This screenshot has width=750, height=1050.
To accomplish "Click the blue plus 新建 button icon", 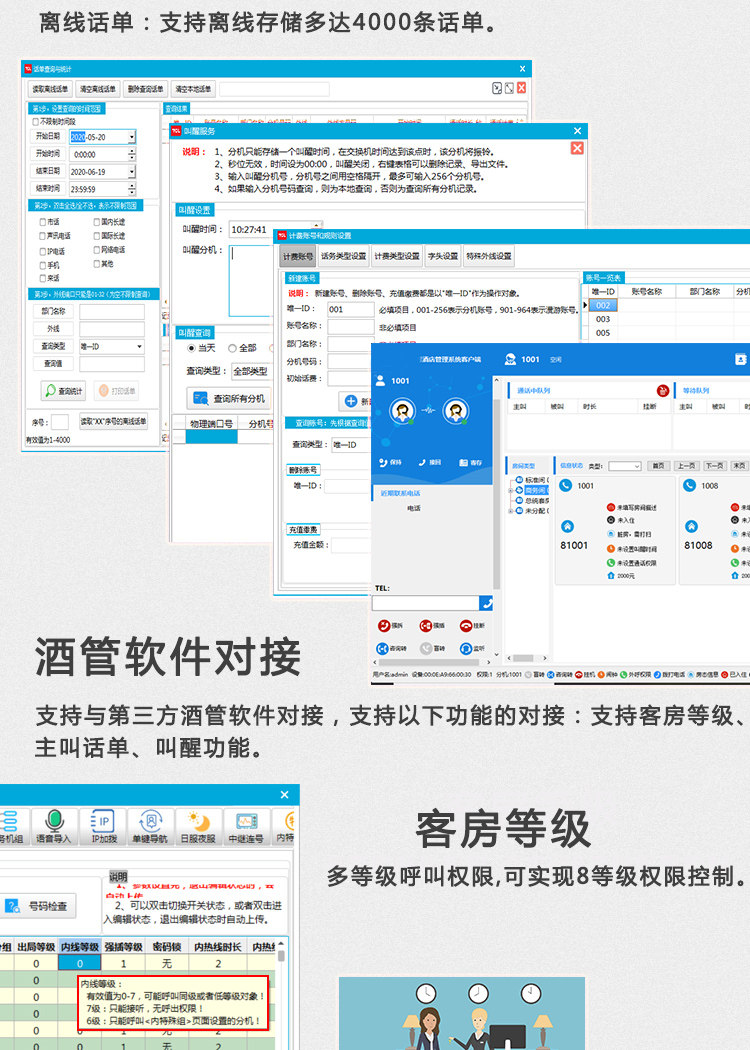I will (350, 401).
